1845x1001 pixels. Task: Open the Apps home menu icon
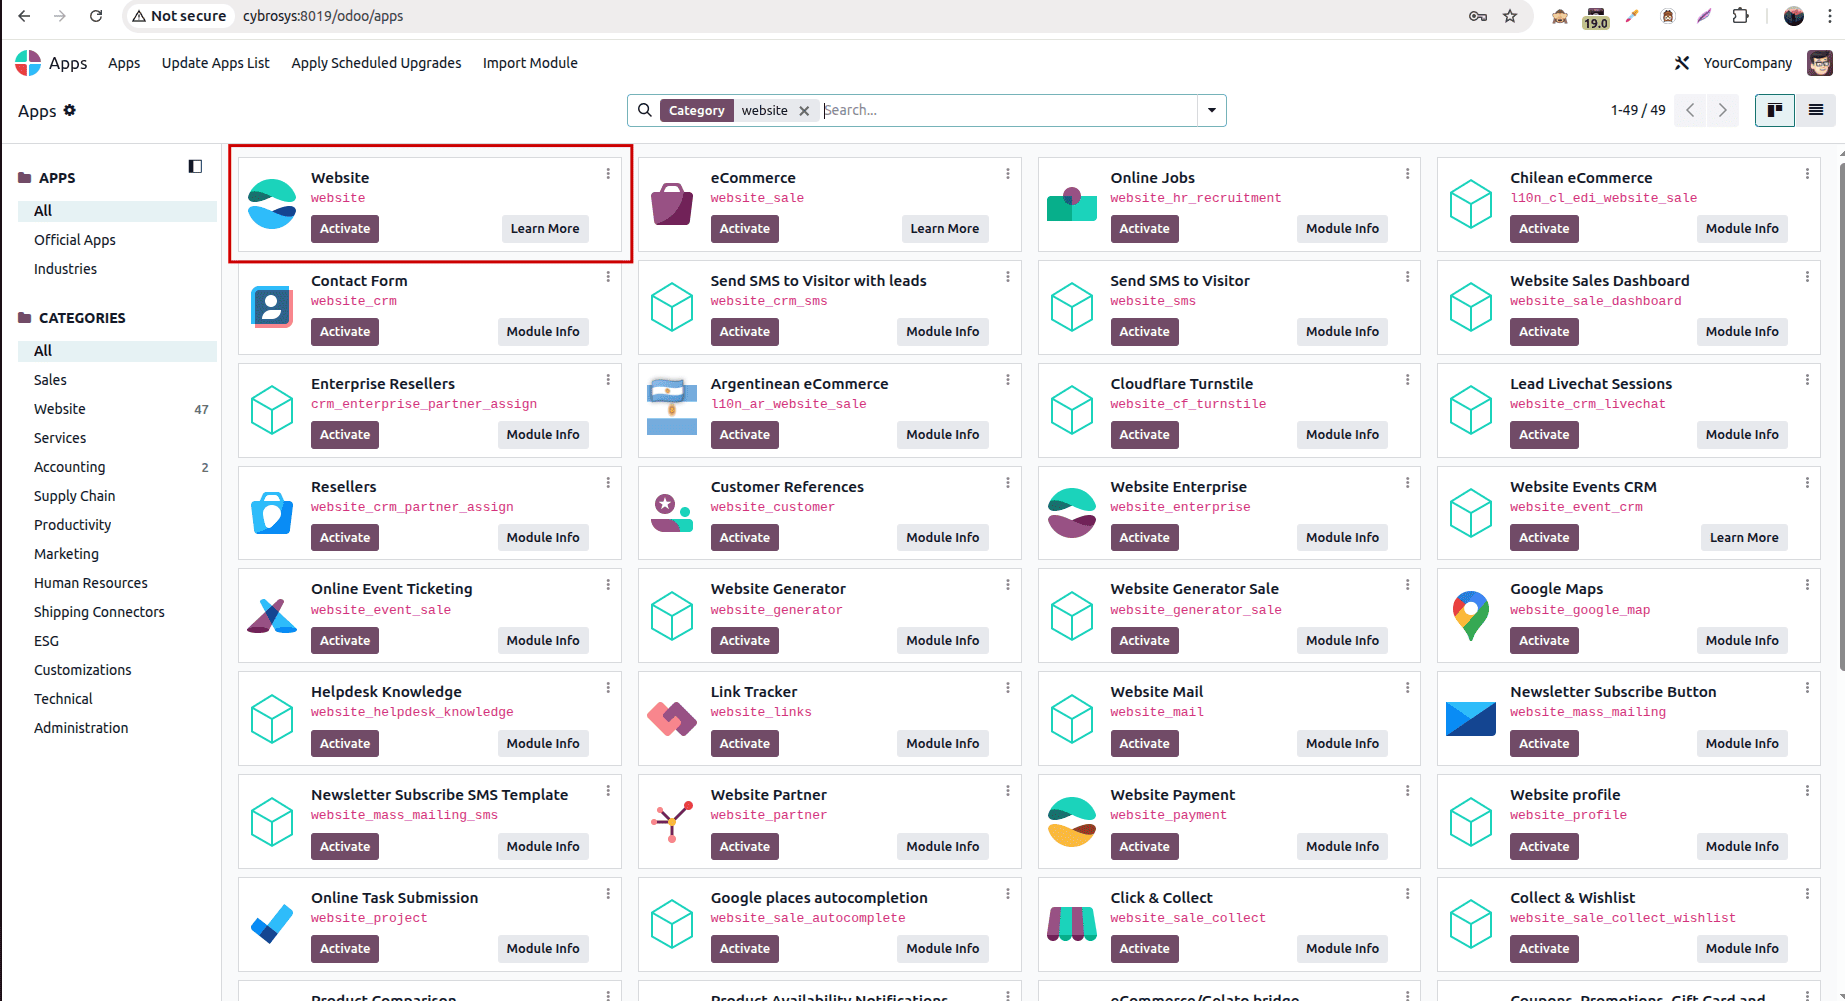27,62
